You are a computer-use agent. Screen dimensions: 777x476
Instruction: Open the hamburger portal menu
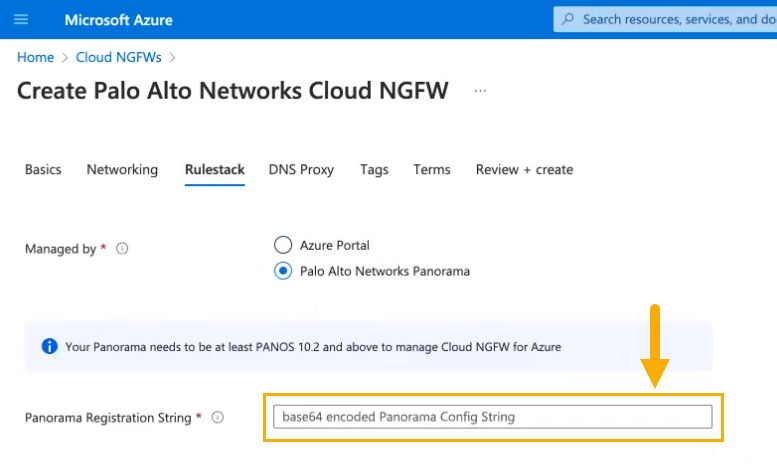click(21, 19)
